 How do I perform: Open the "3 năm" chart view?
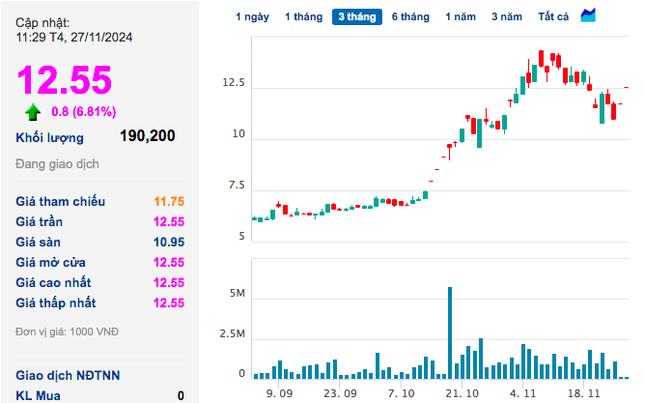[506, 16]
